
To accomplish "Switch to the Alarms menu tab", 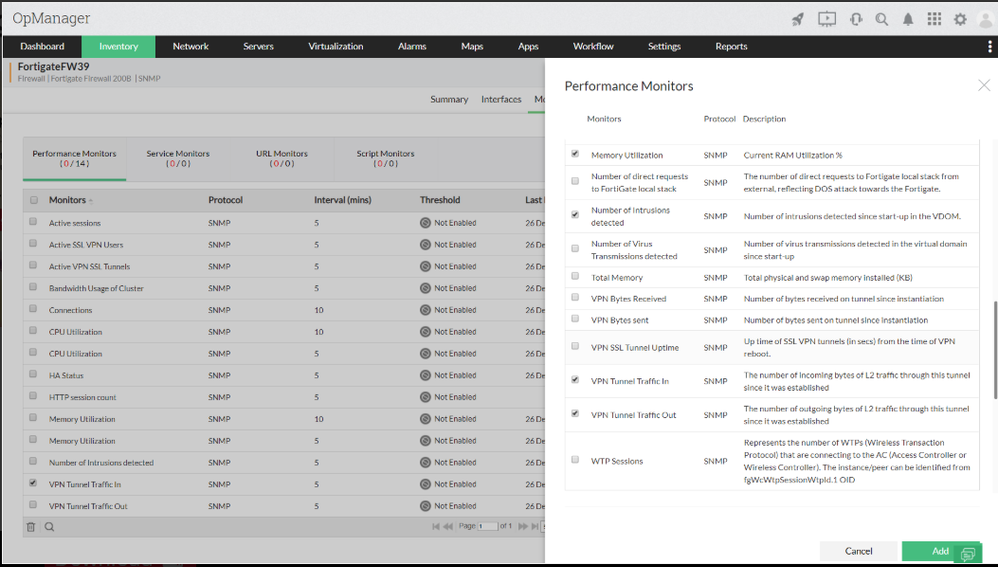I will click(412, 46).
